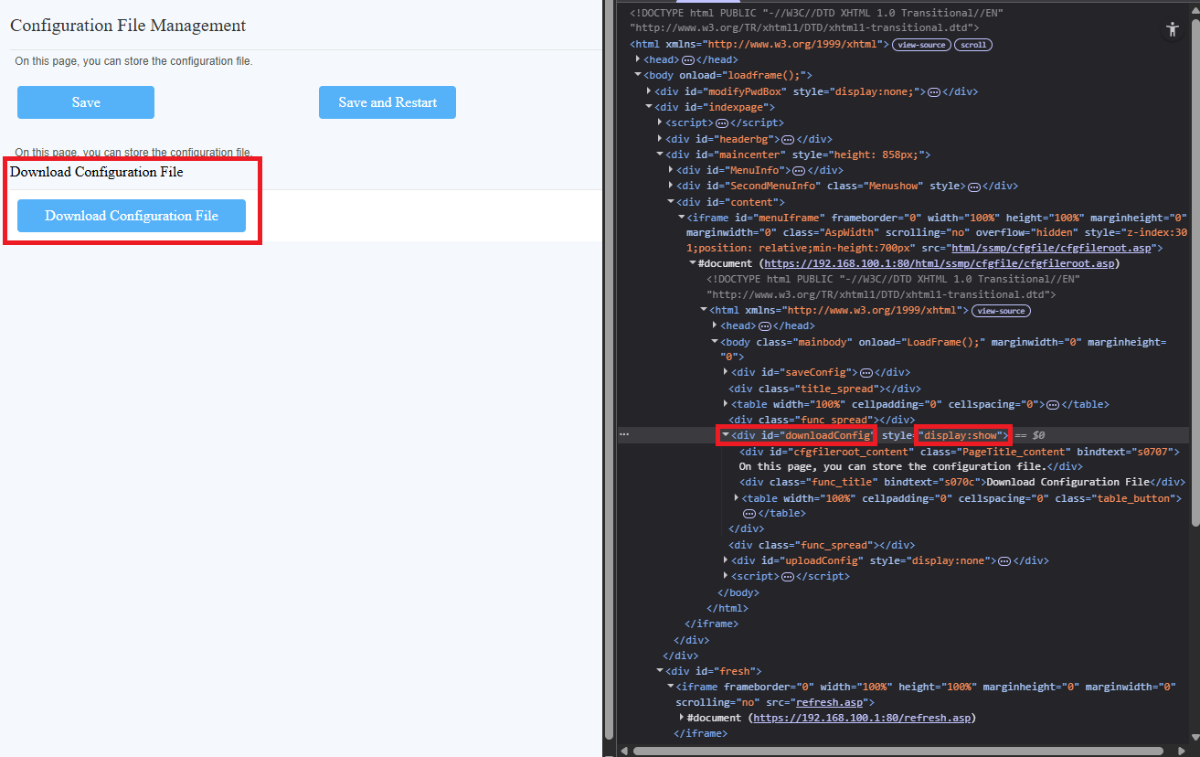1200x757 pixels.
Task: Click the top view-source badge beside the html tag
Action: point(920,45)
